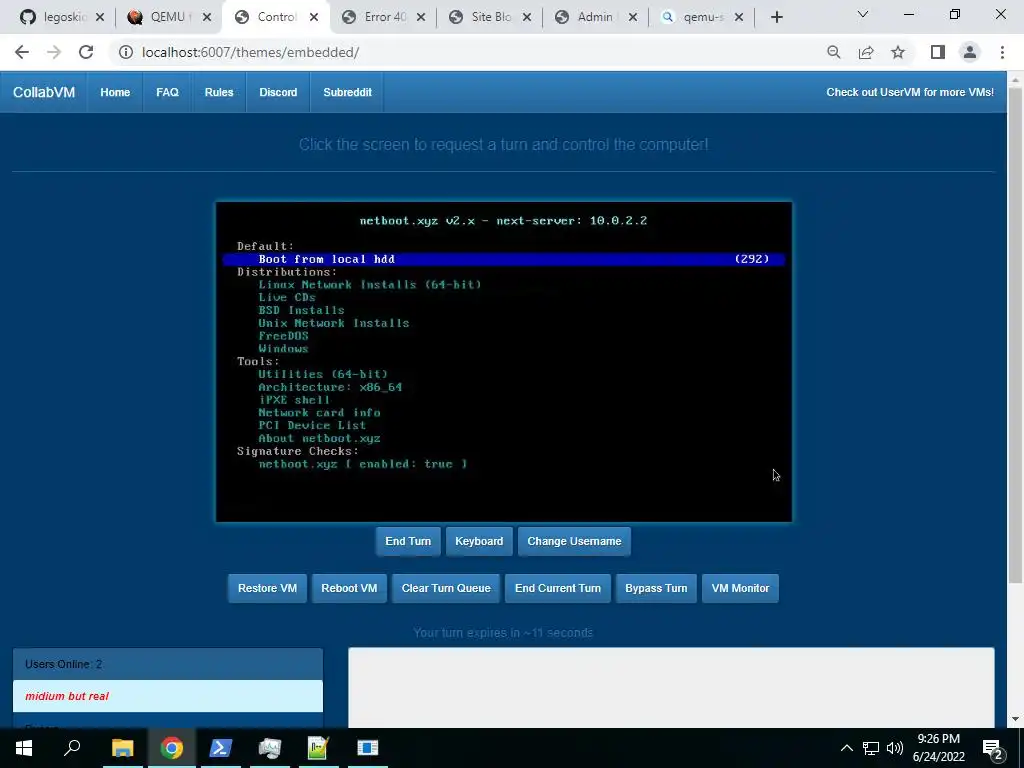Open the Windows Start menu
1024x768 pixels.
24,748
